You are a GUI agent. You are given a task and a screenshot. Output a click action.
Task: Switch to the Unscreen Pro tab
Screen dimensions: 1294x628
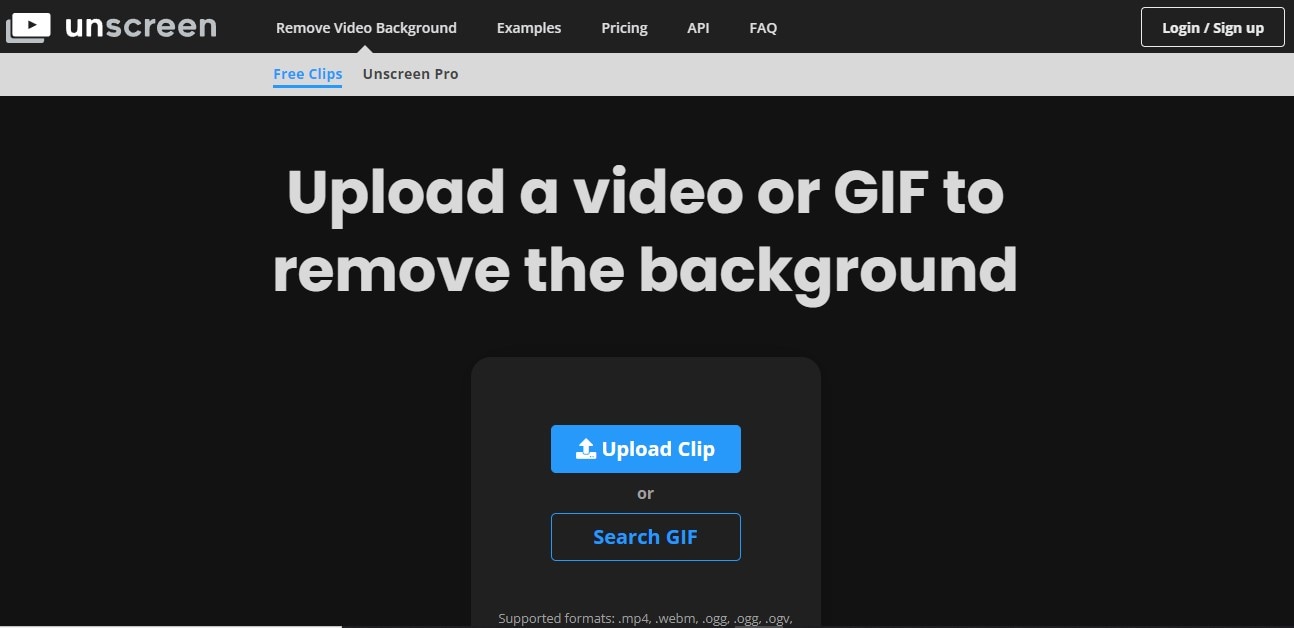click(x=411, y=74)
